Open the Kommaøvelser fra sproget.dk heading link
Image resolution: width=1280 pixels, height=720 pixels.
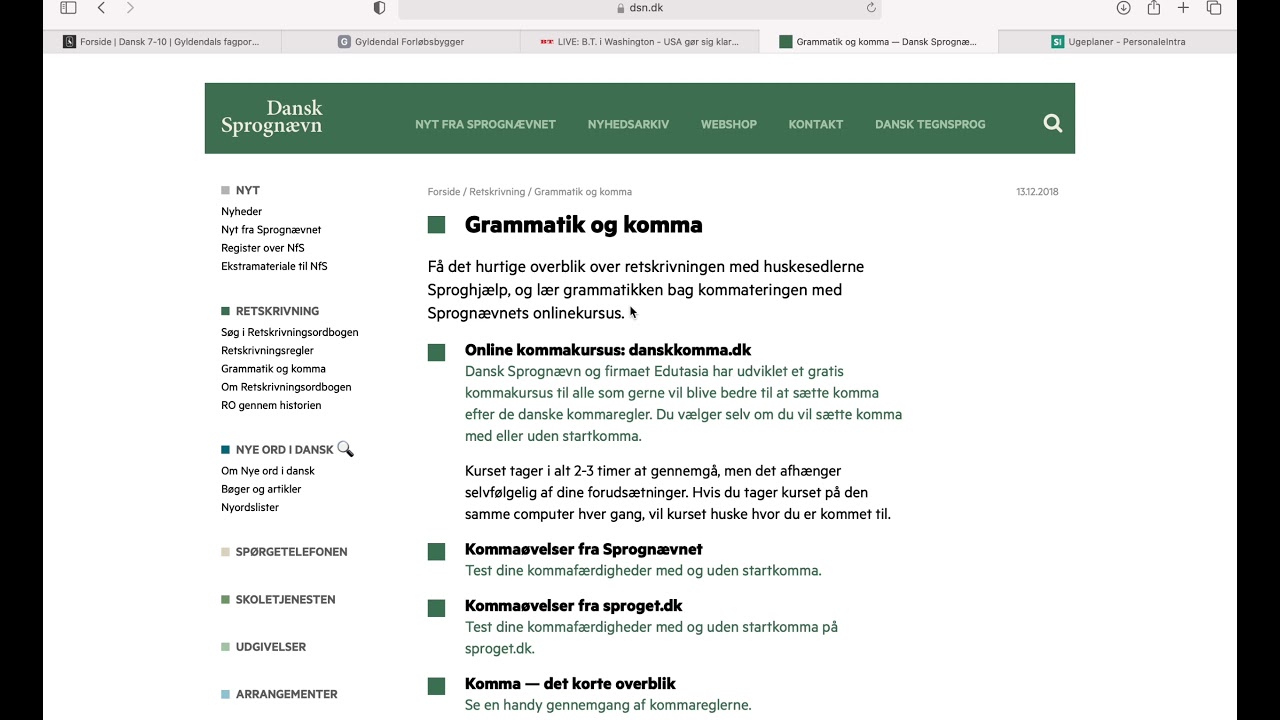(x=573, y=605)
